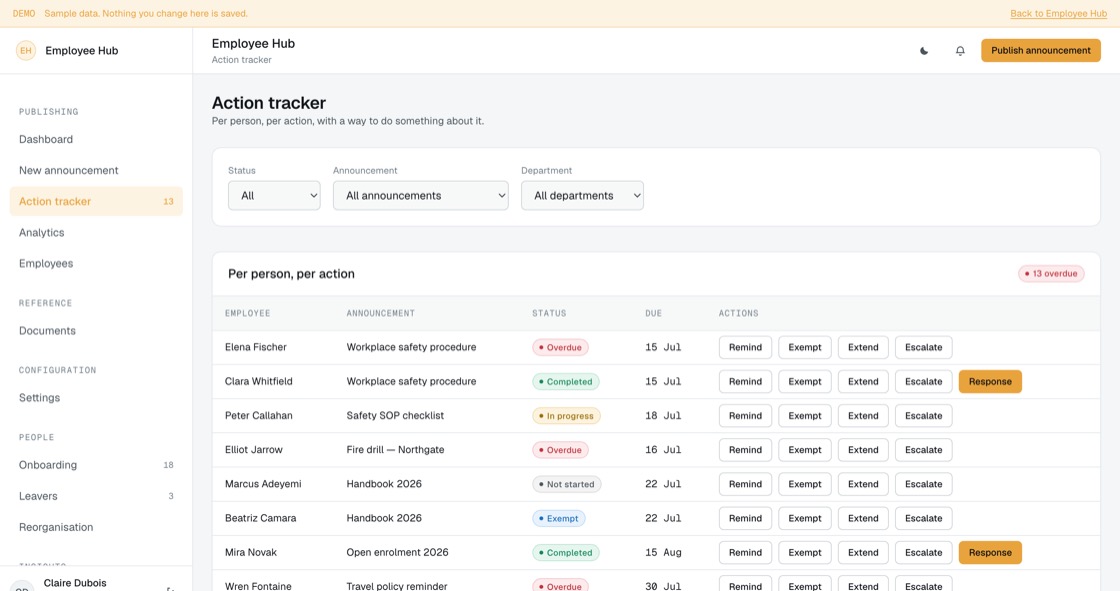1120x591 pixels.
Task: Extend Mira Novak's deadline
Action: pos(863,552)
